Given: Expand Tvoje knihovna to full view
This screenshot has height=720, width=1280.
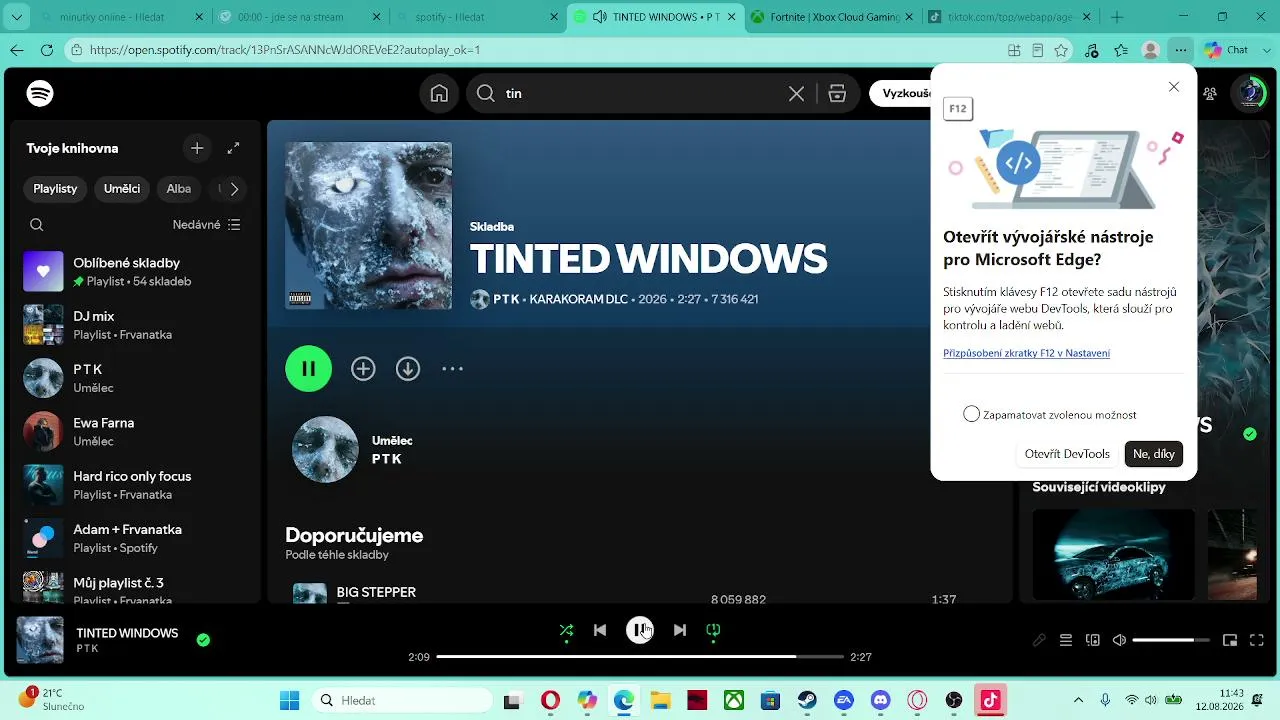Looking at the screenshot, I should coord(233,148).
